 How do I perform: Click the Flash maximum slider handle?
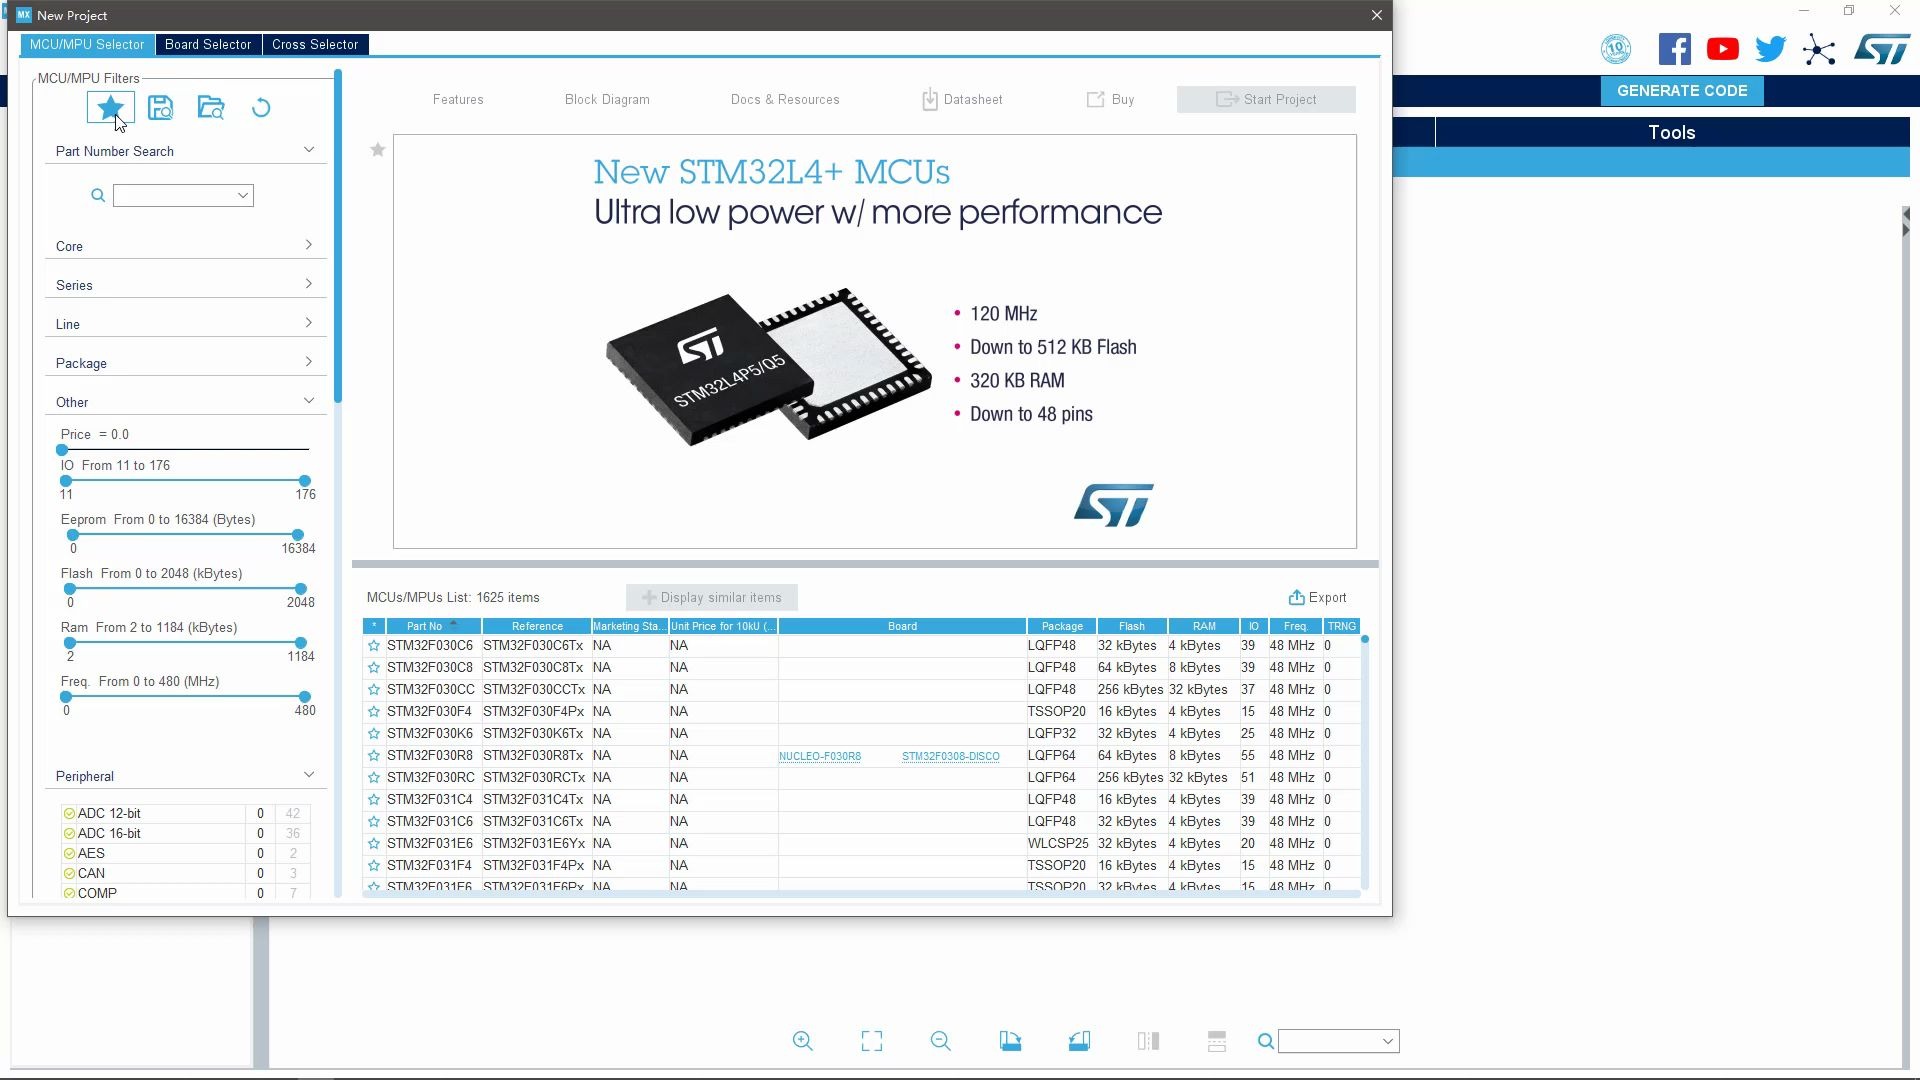tap(300, 589)
